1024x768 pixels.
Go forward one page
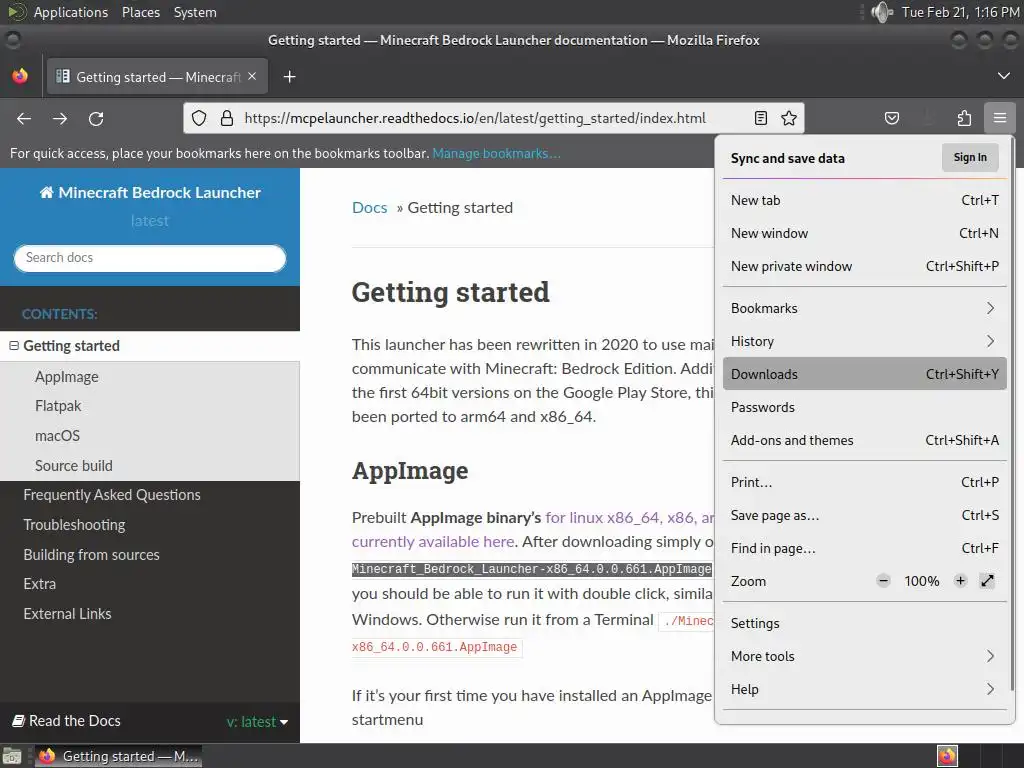pyautogui.click(x=60, y=118)
